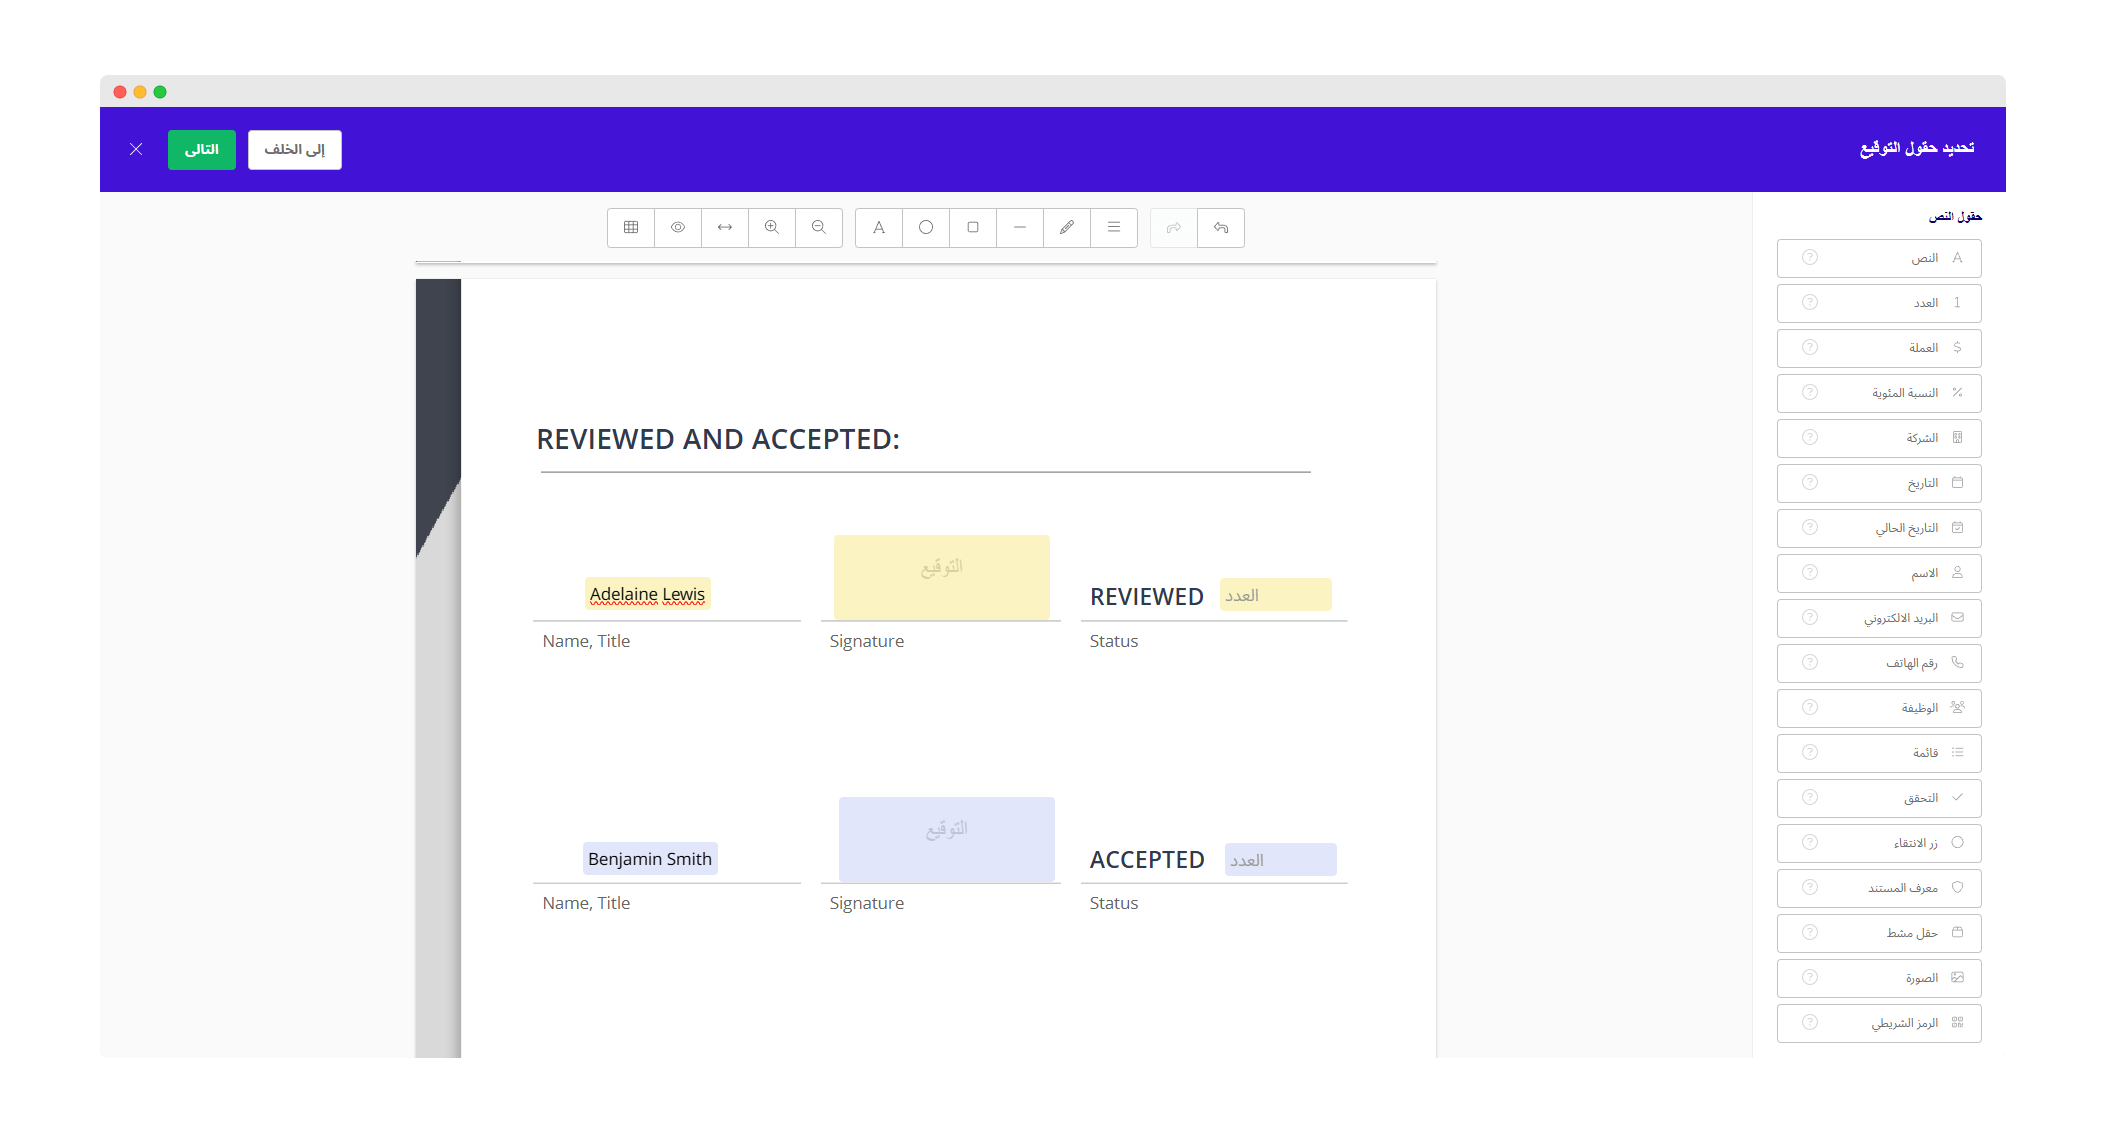Add the التحقق checkbox field

[1879, 798]
